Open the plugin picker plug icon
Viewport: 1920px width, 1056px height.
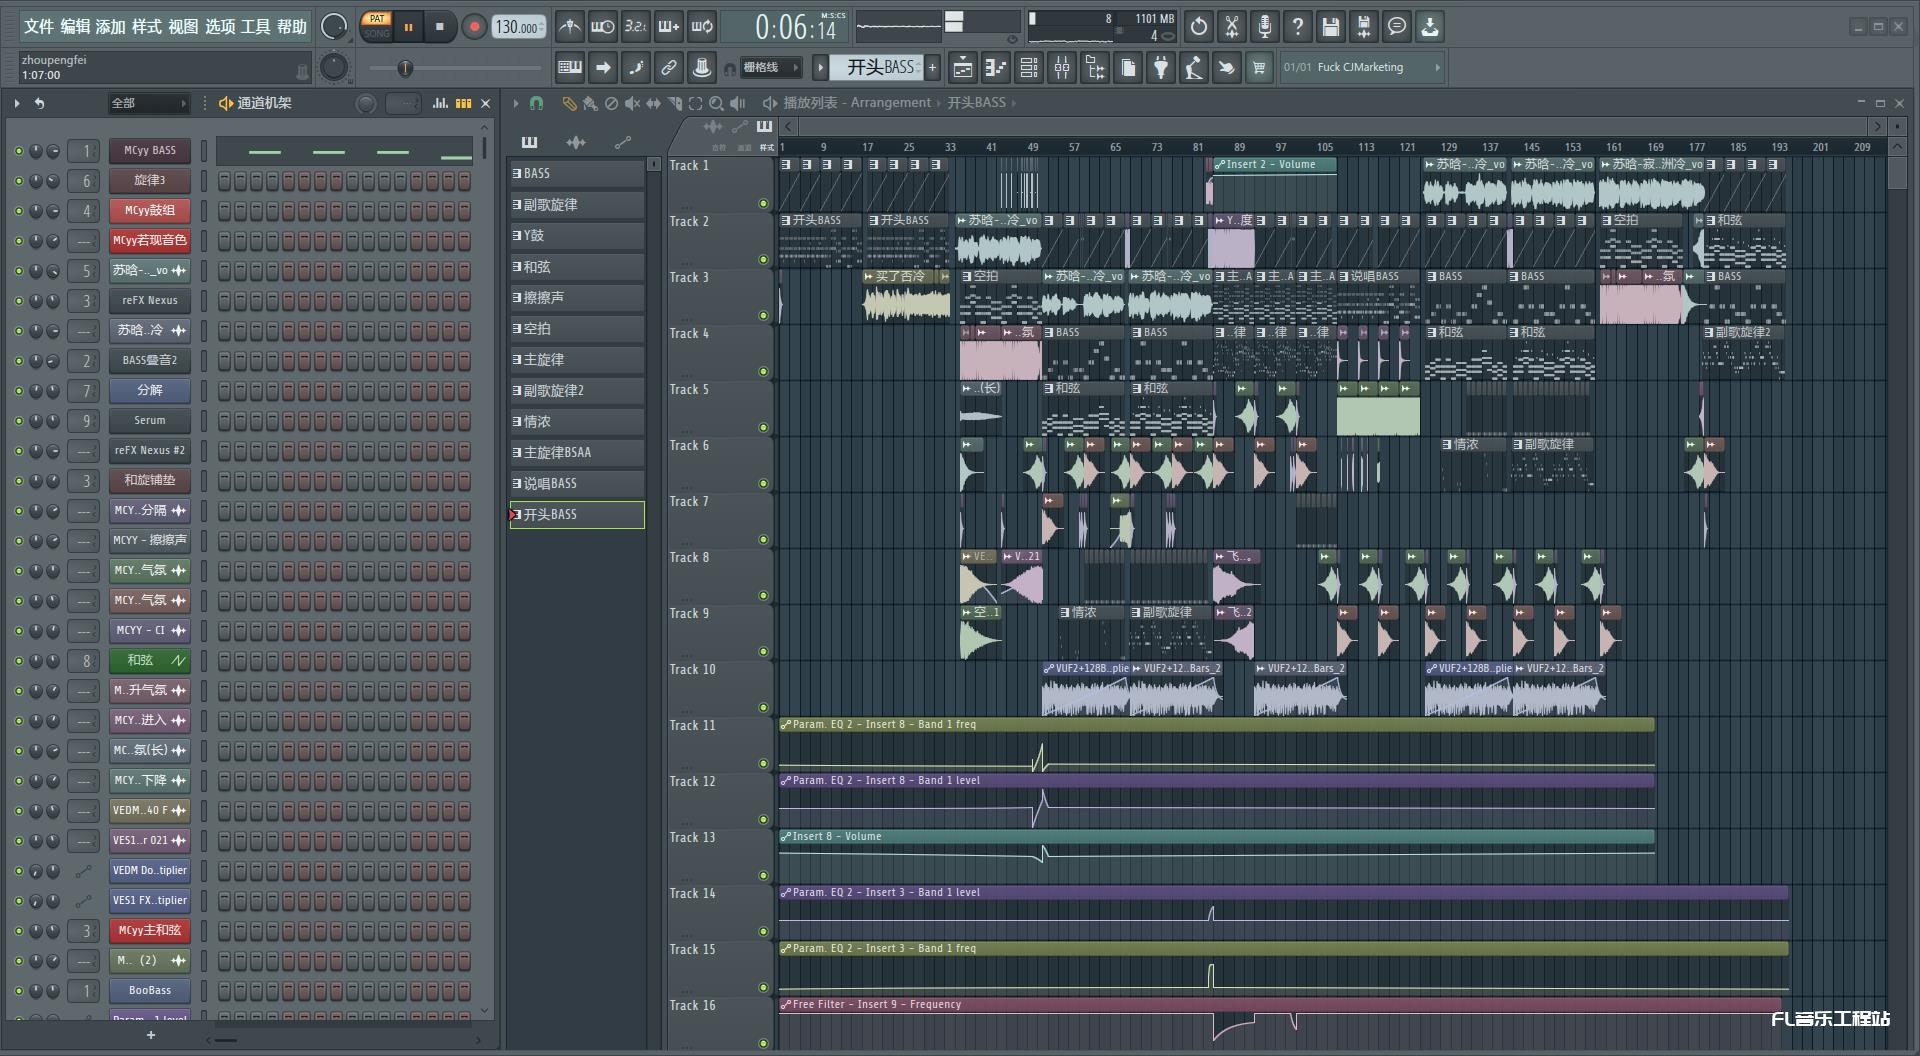(1160, 68)
